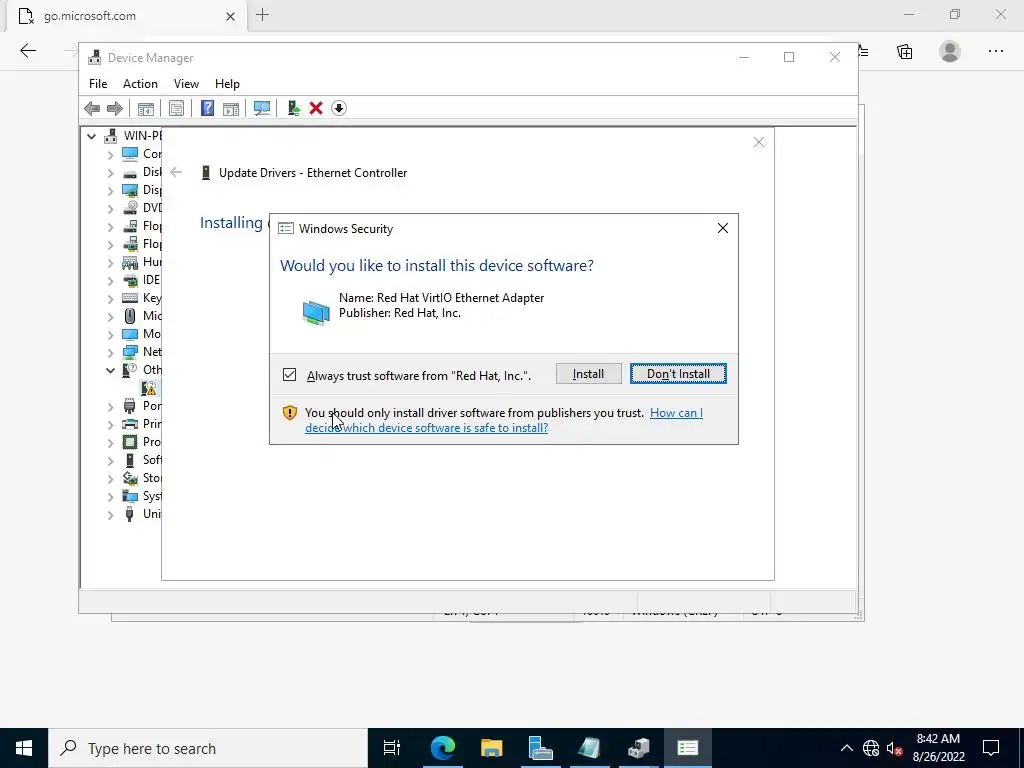The width and height of the screenshot is (1024, 768).
Task: Open the Help menu in Device Manager
Action: pos(227,84)
